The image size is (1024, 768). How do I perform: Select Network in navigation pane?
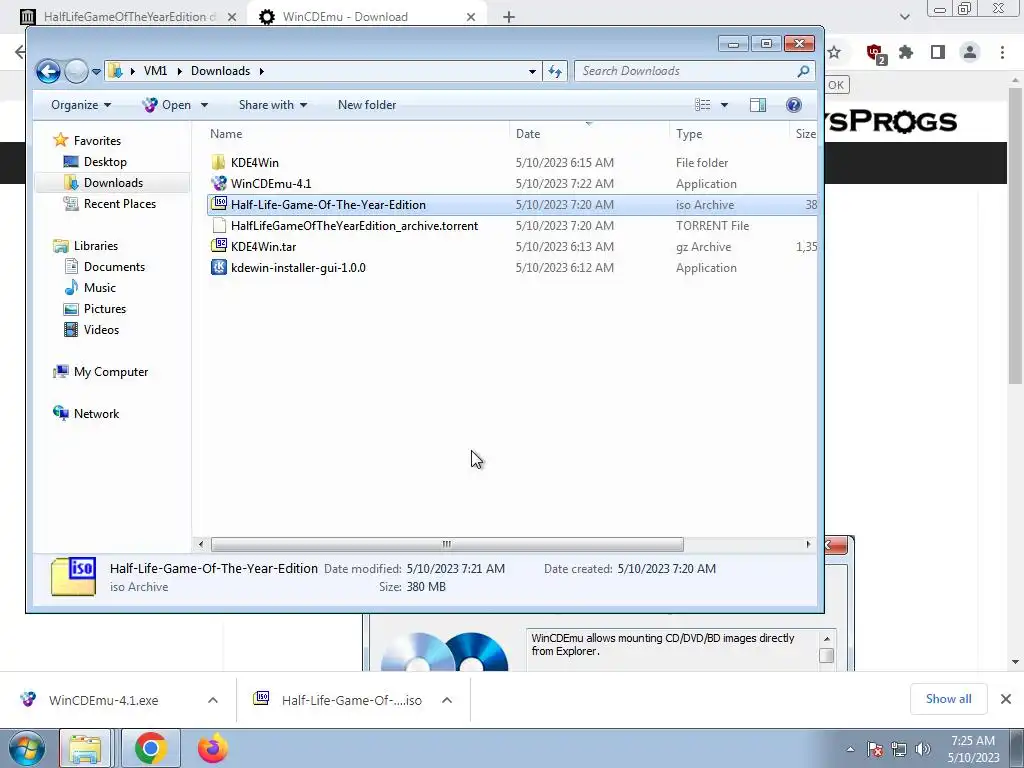pos(96,413)
